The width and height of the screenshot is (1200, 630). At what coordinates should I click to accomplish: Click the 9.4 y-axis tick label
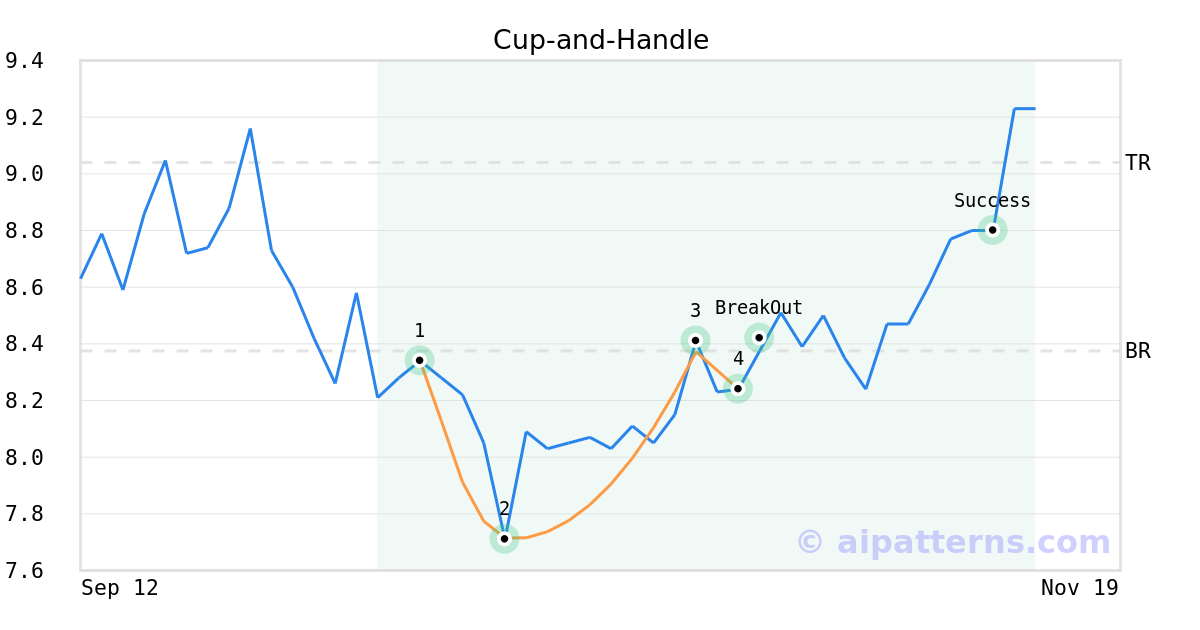click(x=25, y=61)
